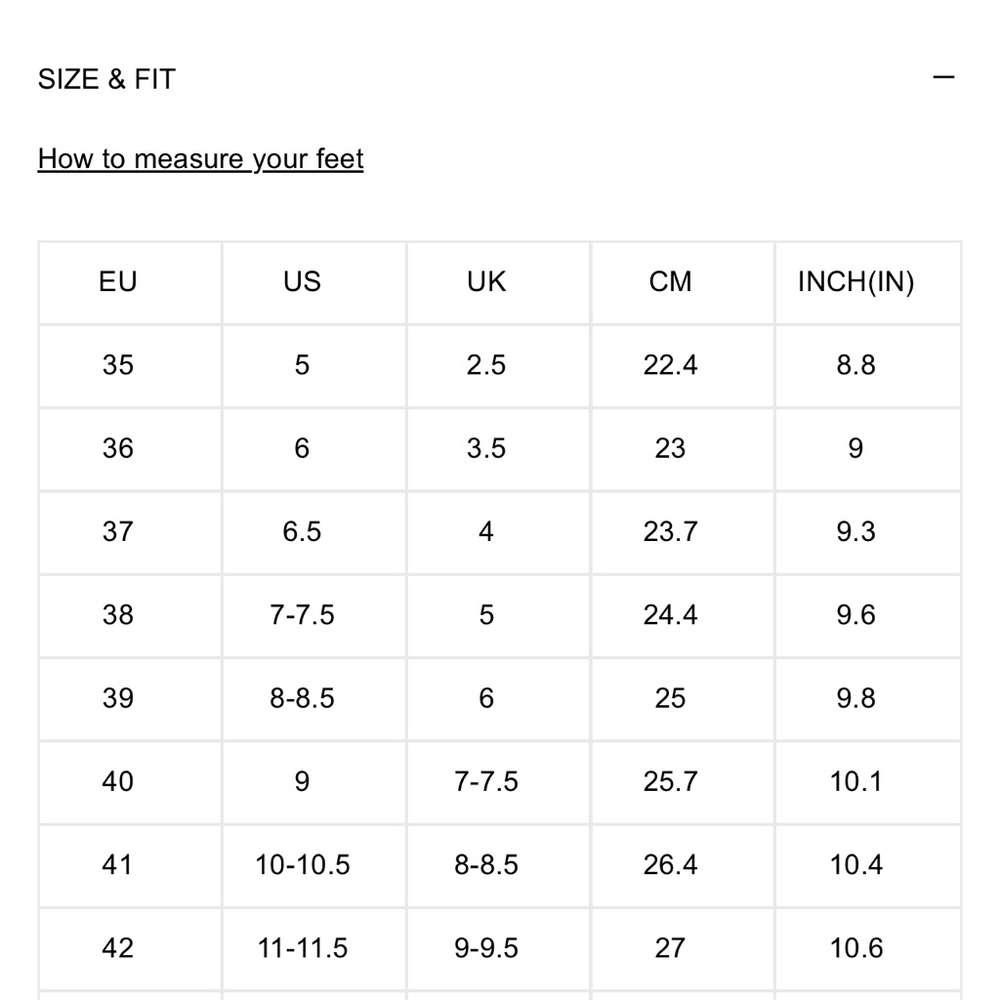This screenshot has height=1000, width=1000.
Task: Click US size 7-7.5 cell
Action: click(x=302, y=615)
